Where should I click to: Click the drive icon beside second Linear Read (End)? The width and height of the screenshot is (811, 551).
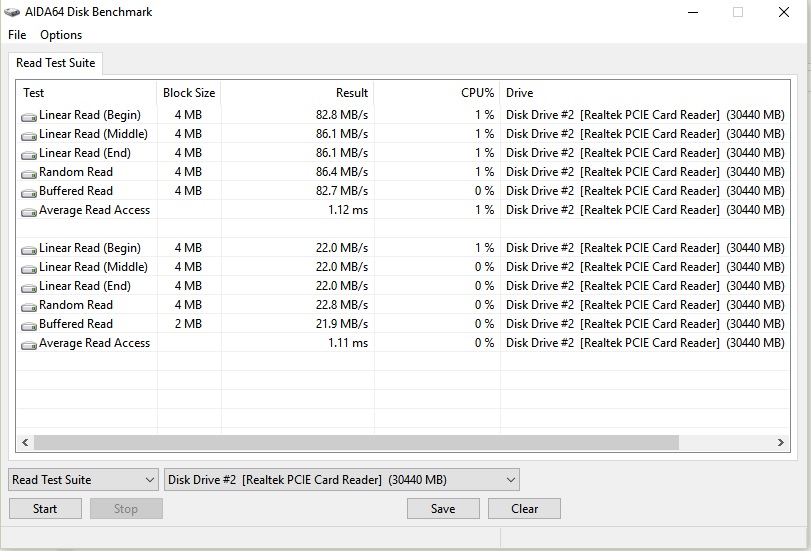click(x=29, y=287)
